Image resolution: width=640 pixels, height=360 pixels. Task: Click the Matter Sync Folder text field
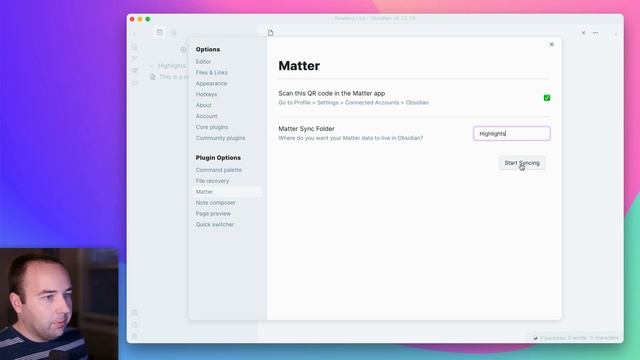[x=511, y=133]
